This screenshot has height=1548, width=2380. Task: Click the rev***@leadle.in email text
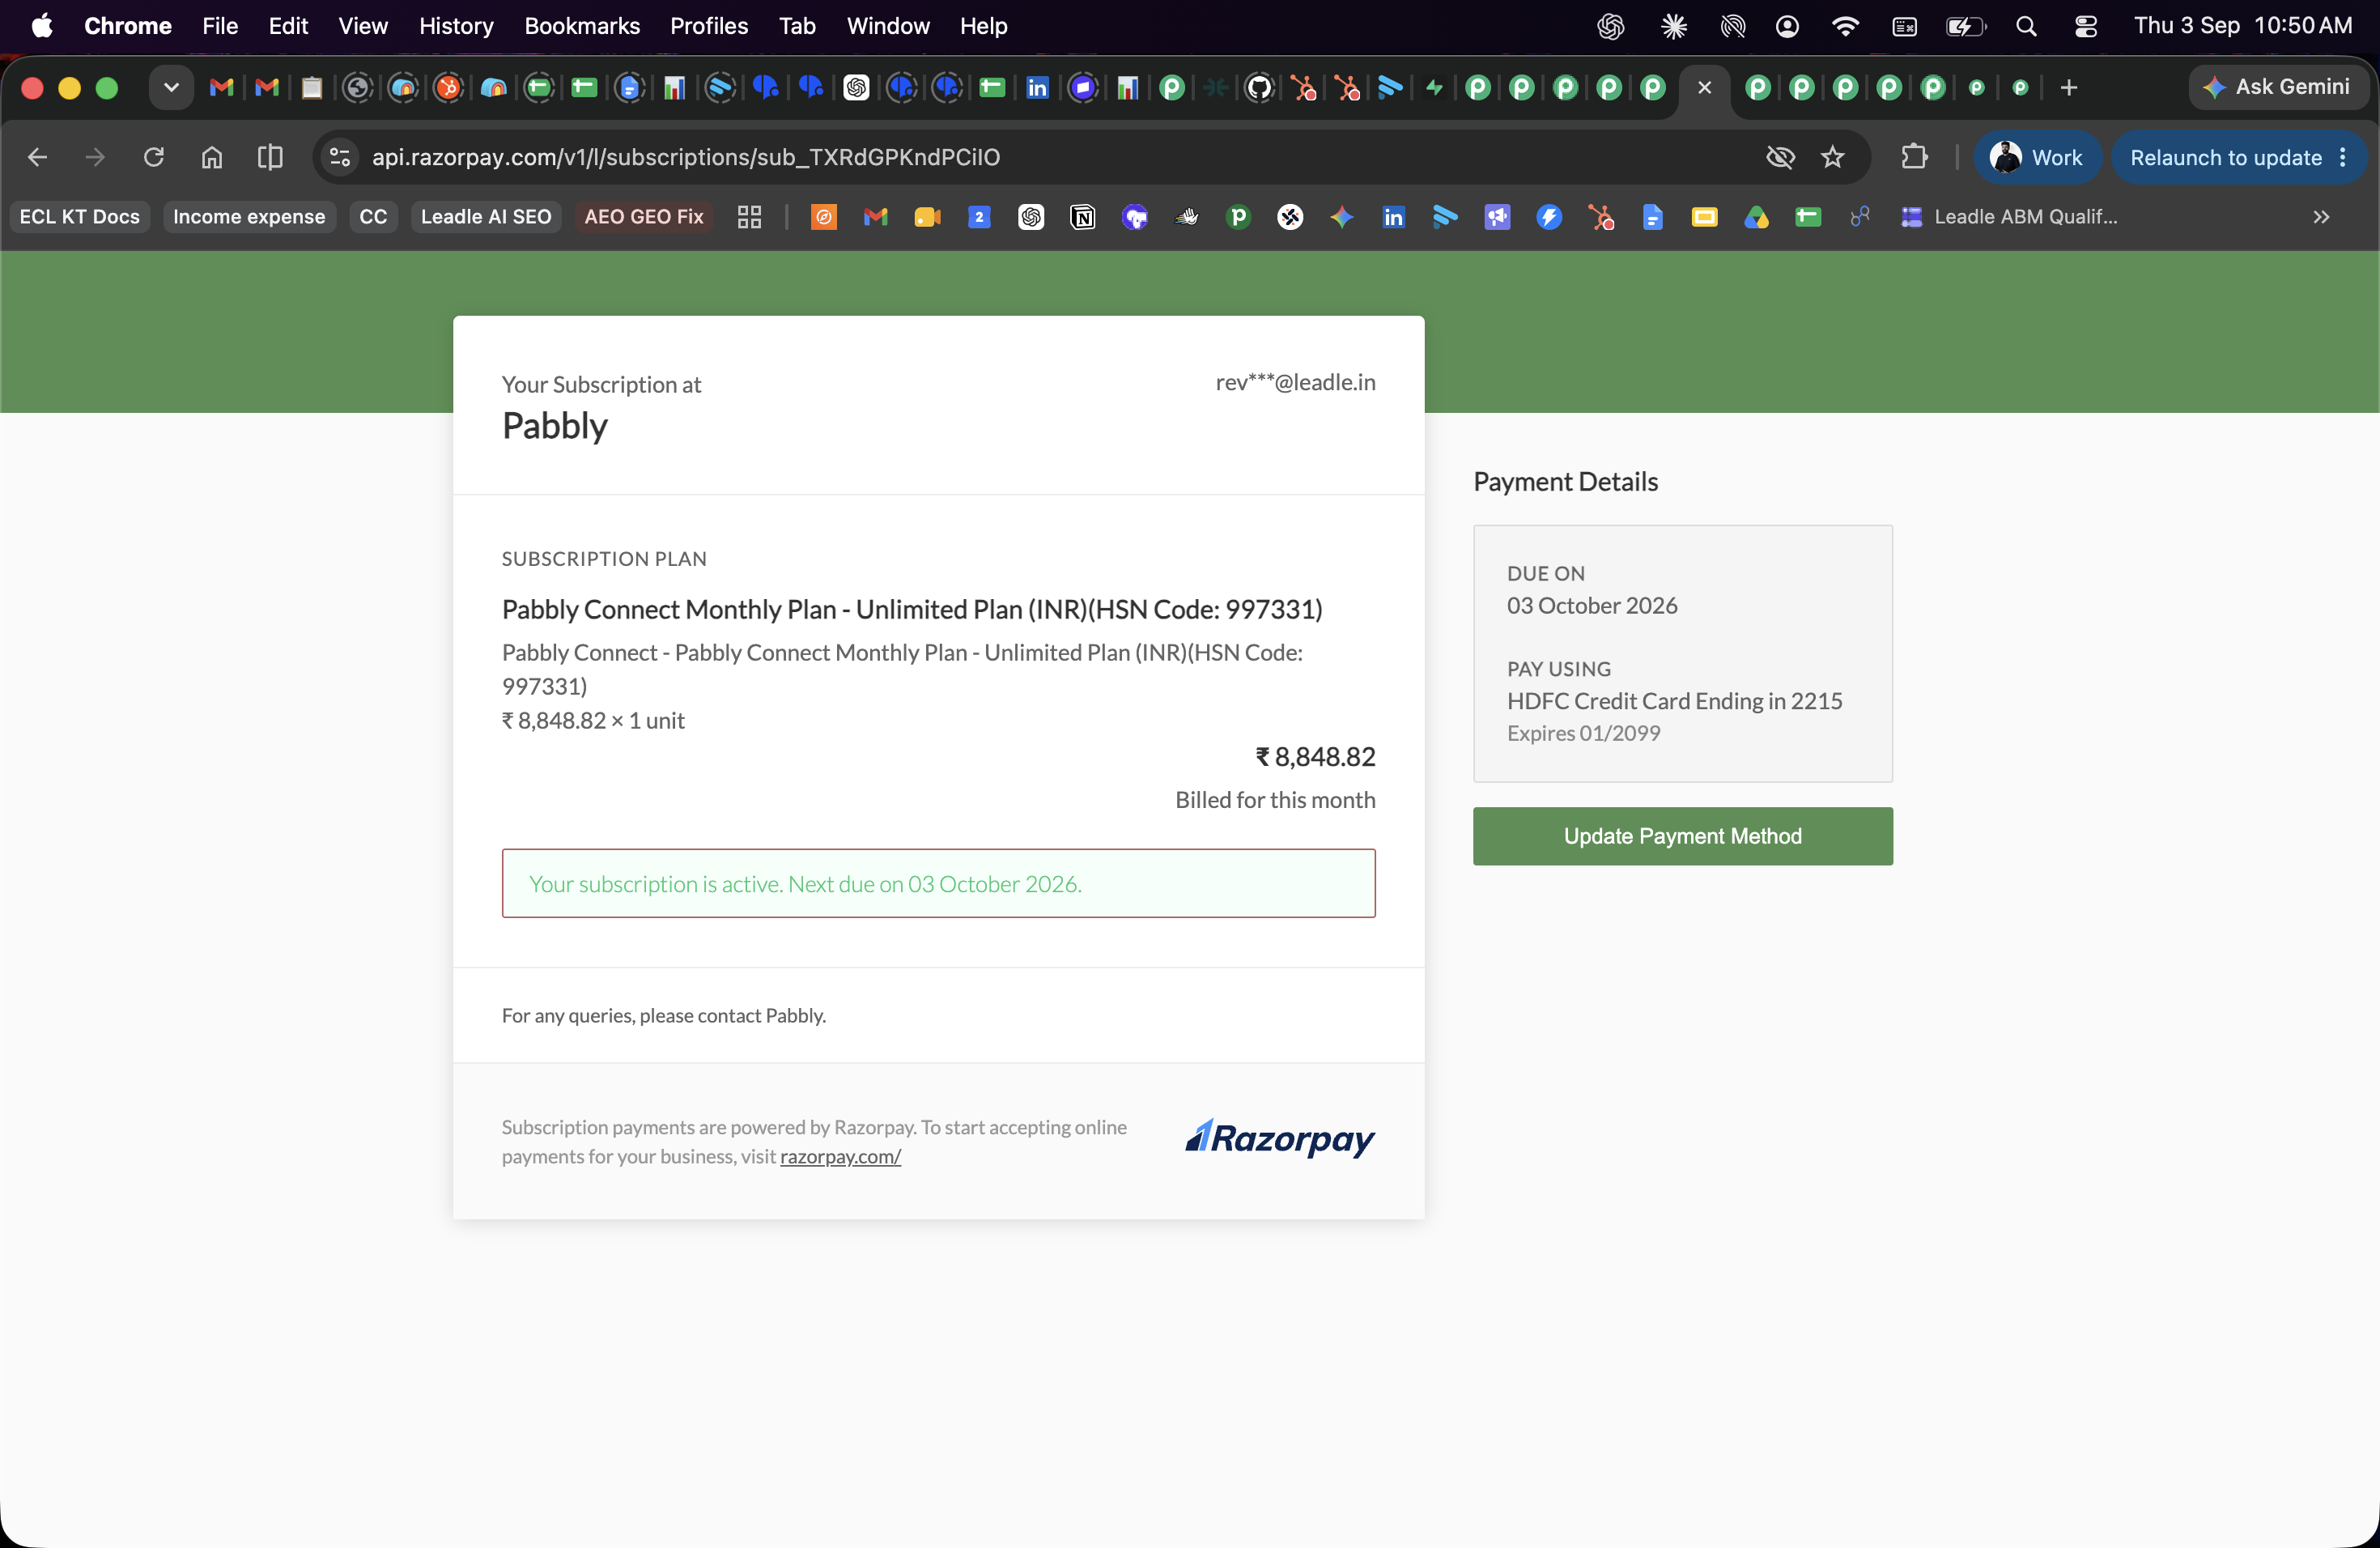tap(1295, 382)
